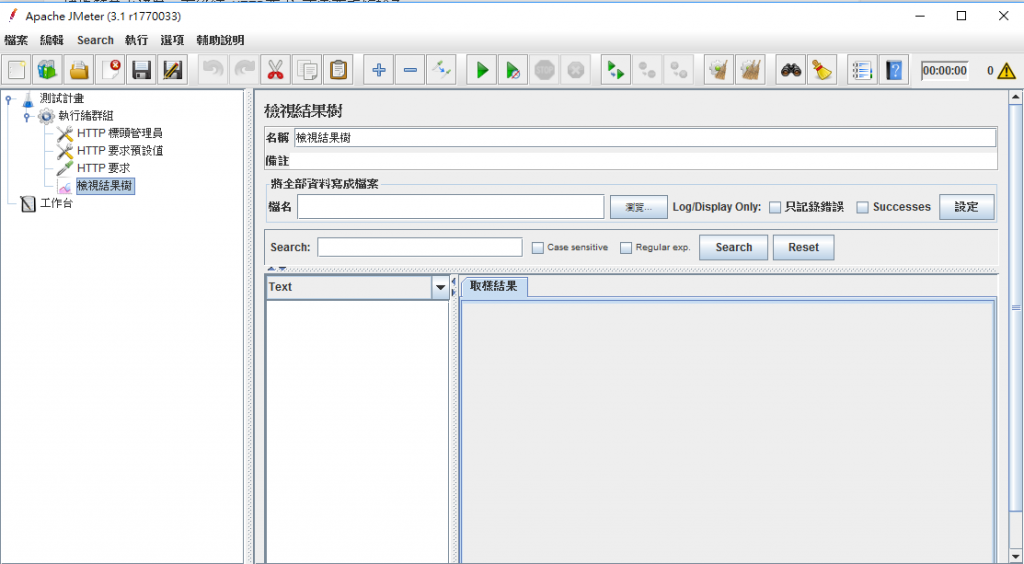Click the Redo arrow icon
Viewport: 1024px width, 564px height.
coord(244,70)
